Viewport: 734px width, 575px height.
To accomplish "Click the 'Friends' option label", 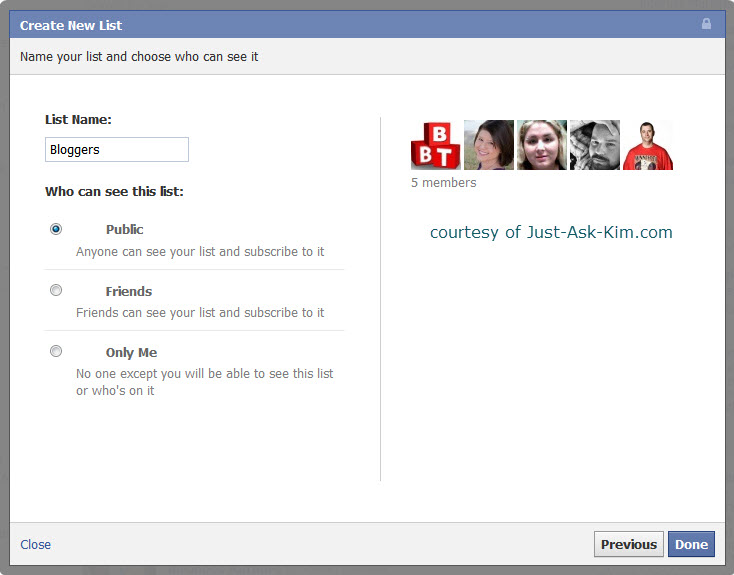I will (129, 291).
